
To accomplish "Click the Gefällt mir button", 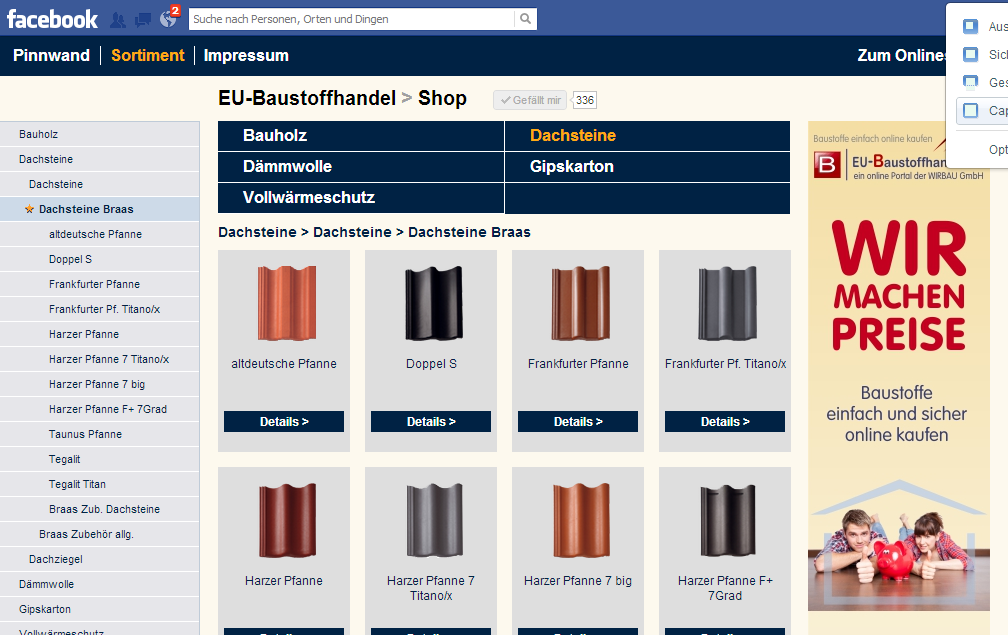I will 530,100.
